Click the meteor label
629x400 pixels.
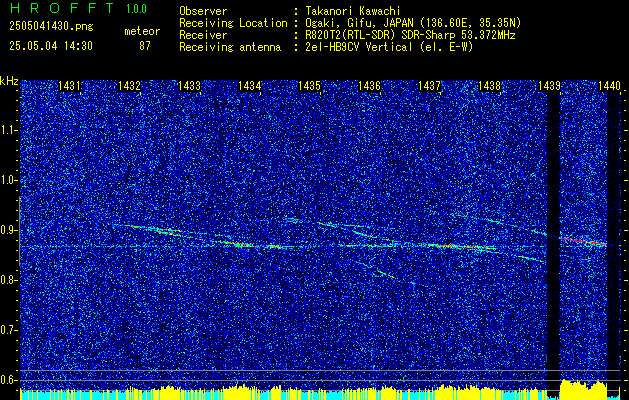[x=142, y=31]
